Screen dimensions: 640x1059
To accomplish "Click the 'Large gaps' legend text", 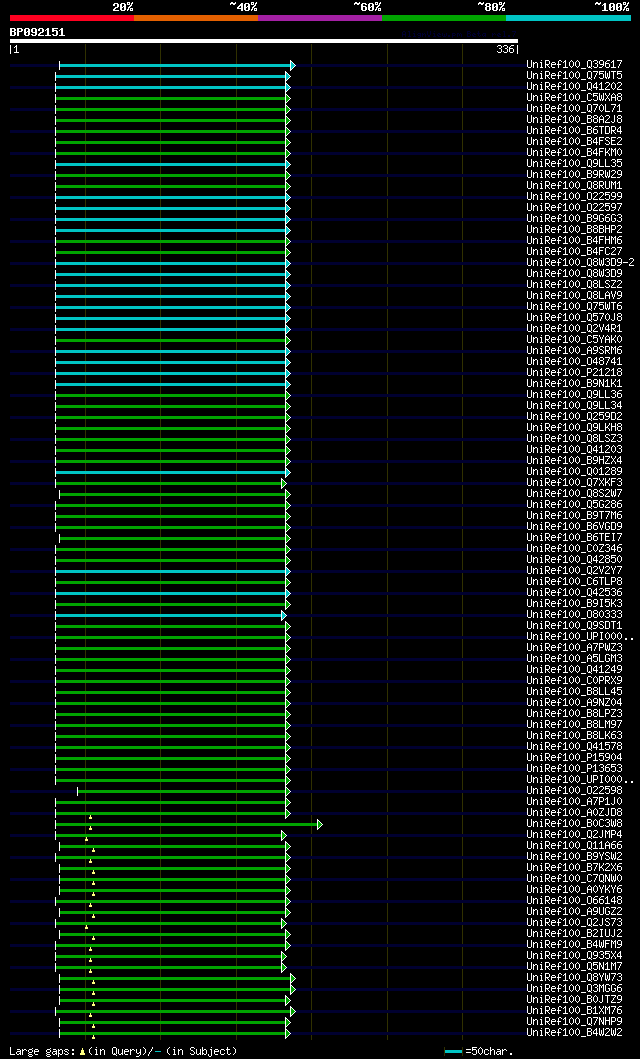I will [x=42, y=1051].
